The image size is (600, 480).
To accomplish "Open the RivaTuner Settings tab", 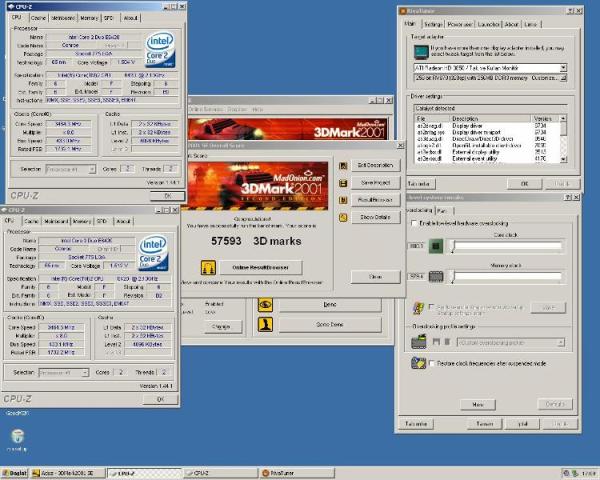I will [x=433, y=24].
